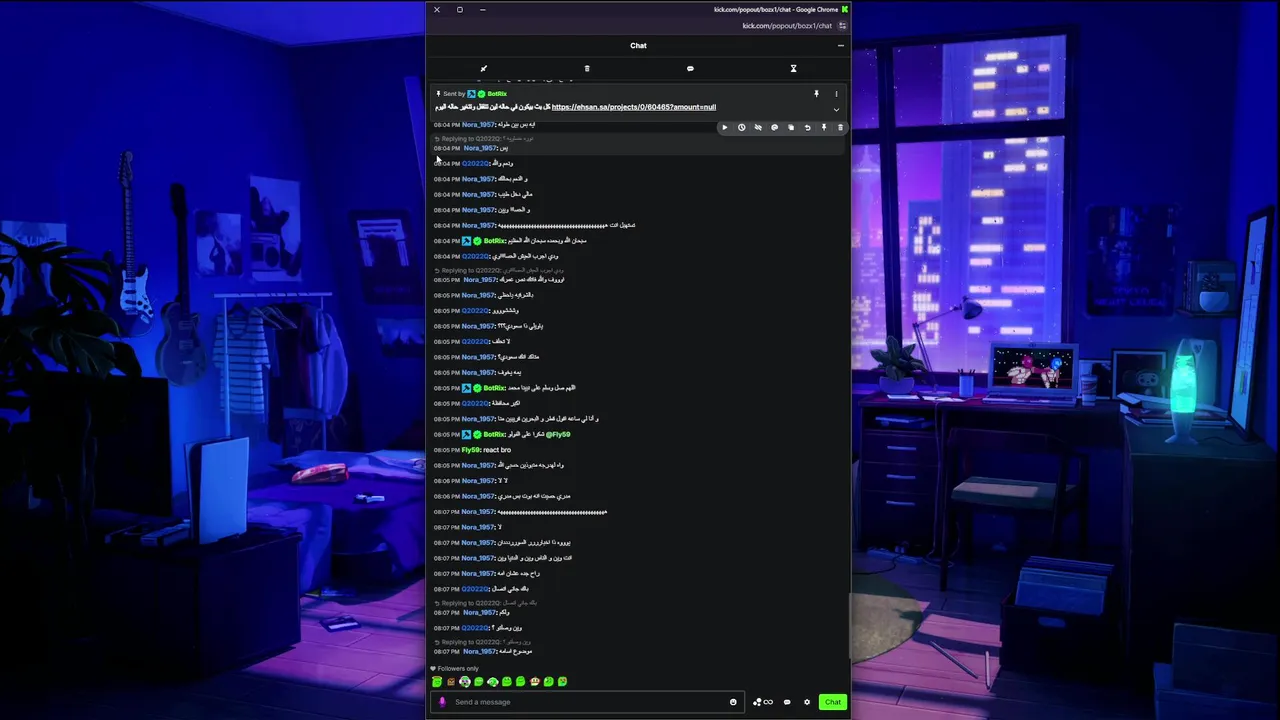Click the clock timeout icon in message actions
The width and height of the screenshot is (1280, 720).
click(741, 128)
